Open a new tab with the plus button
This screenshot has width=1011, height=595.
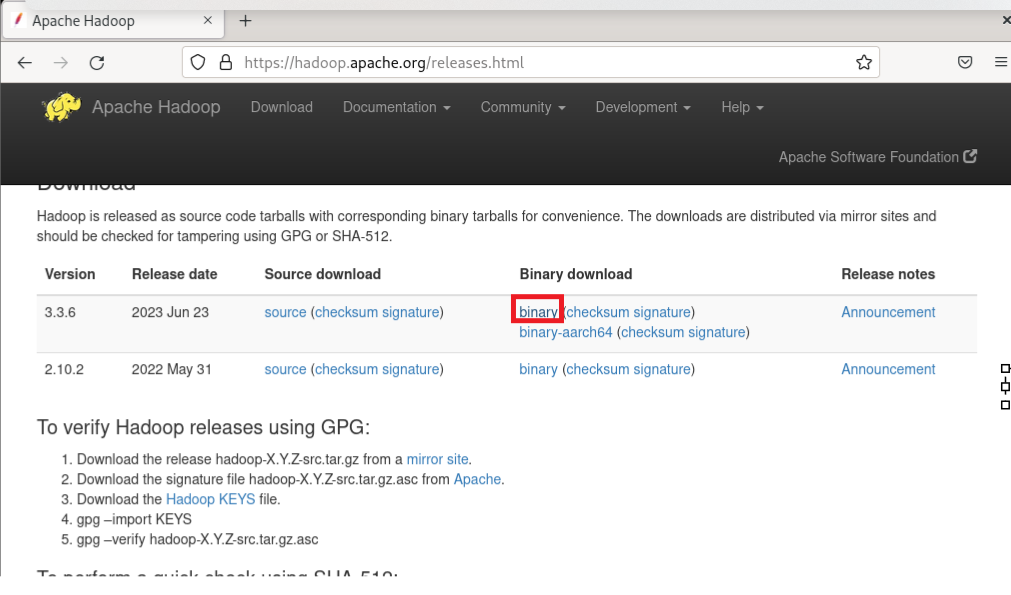point(245,21)
